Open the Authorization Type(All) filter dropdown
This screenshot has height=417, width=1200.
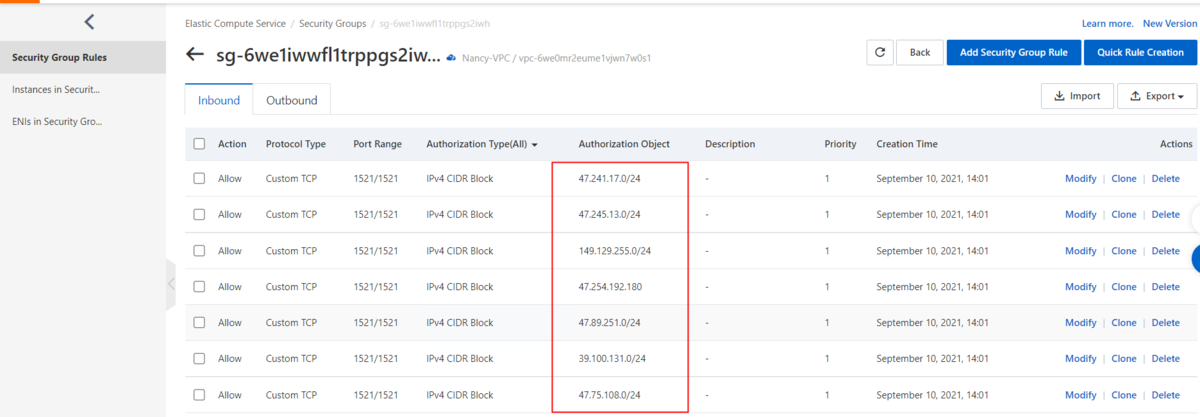(482, 144)
